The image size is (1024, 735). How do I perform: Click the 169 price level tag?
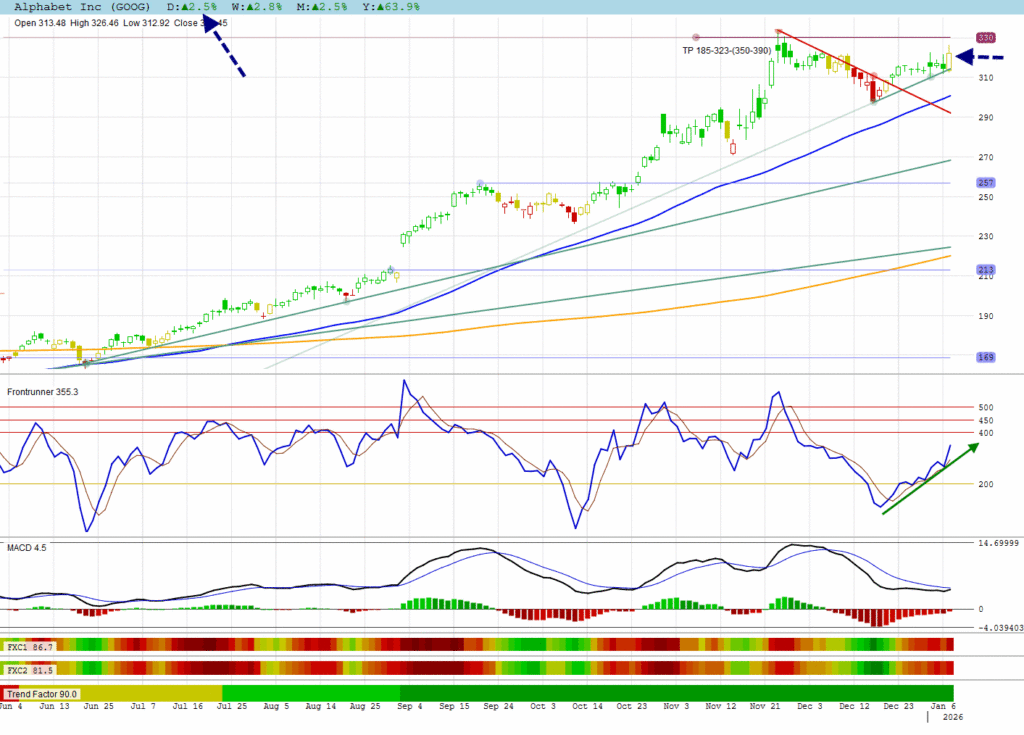click(984, 357)
